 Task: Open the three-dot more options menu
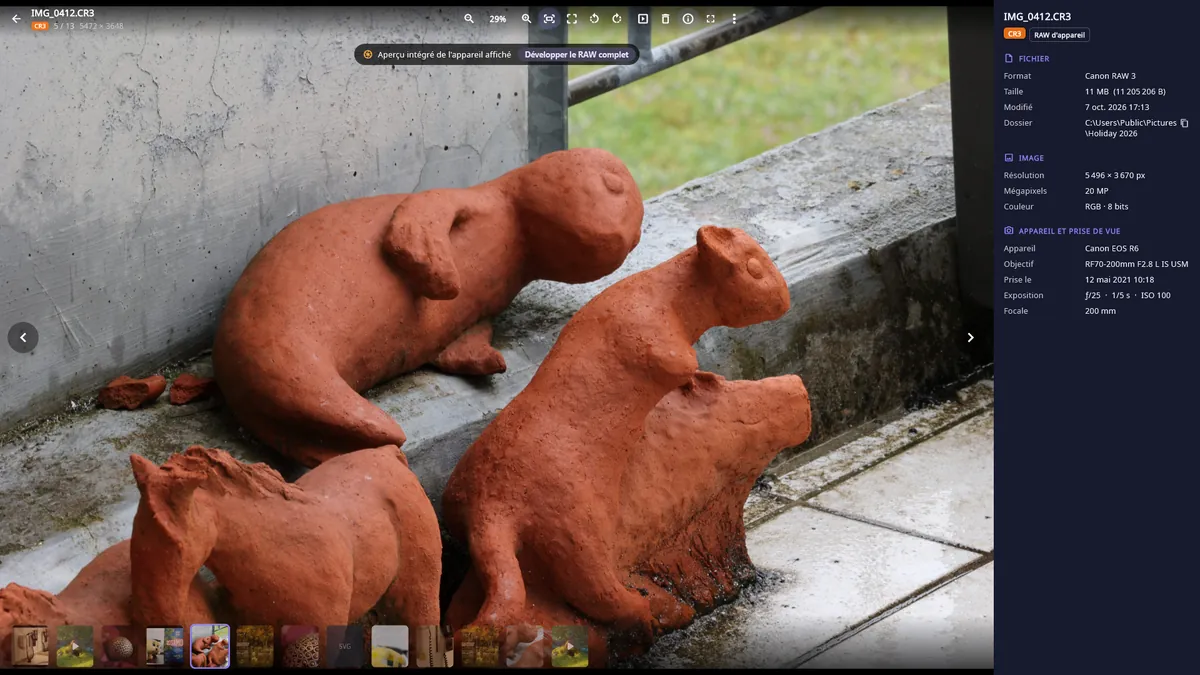pyautogui.click(x=734, y=19)
